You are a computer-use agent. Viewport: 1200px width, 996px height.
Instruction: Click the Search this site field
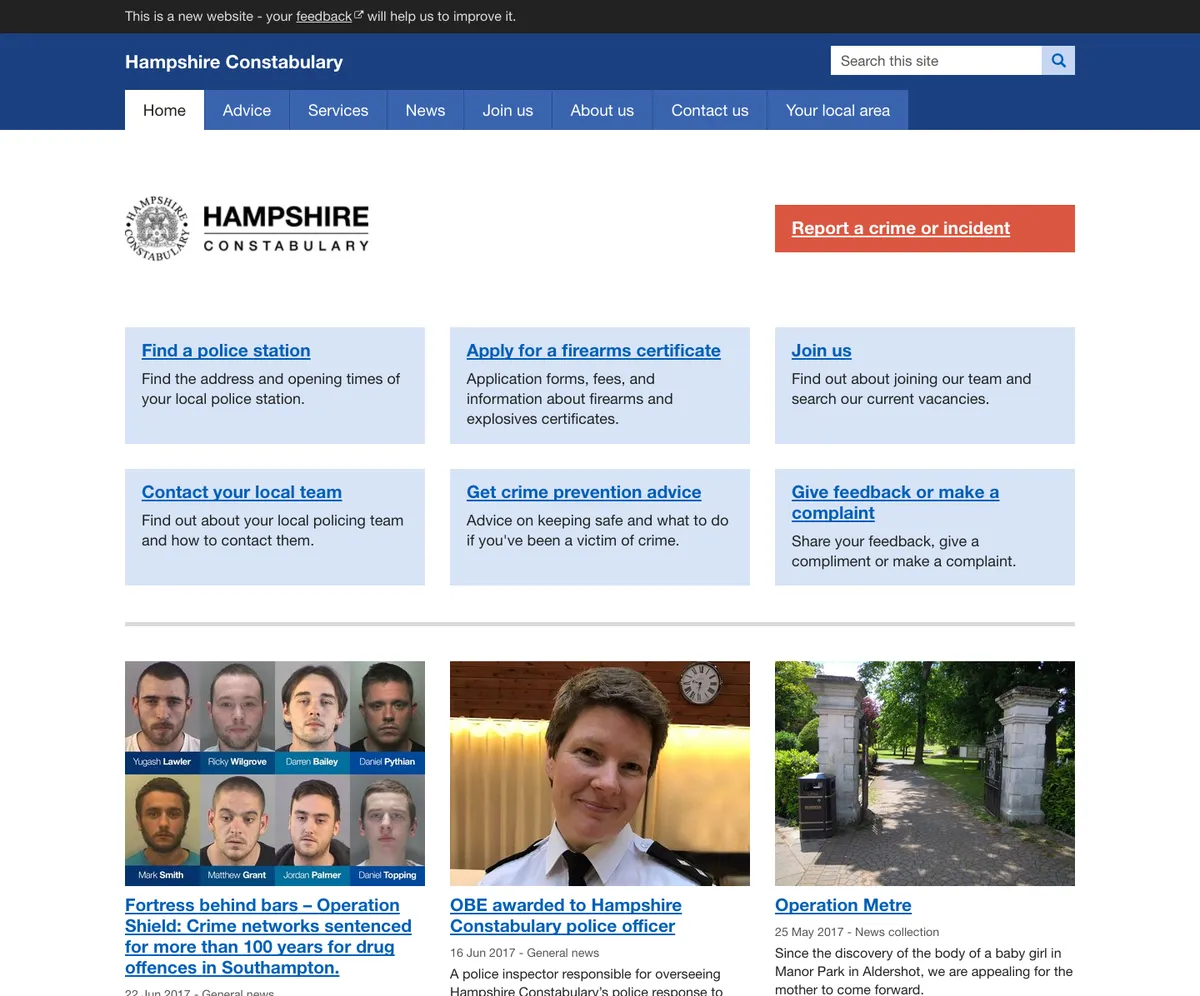click(936, 61)
